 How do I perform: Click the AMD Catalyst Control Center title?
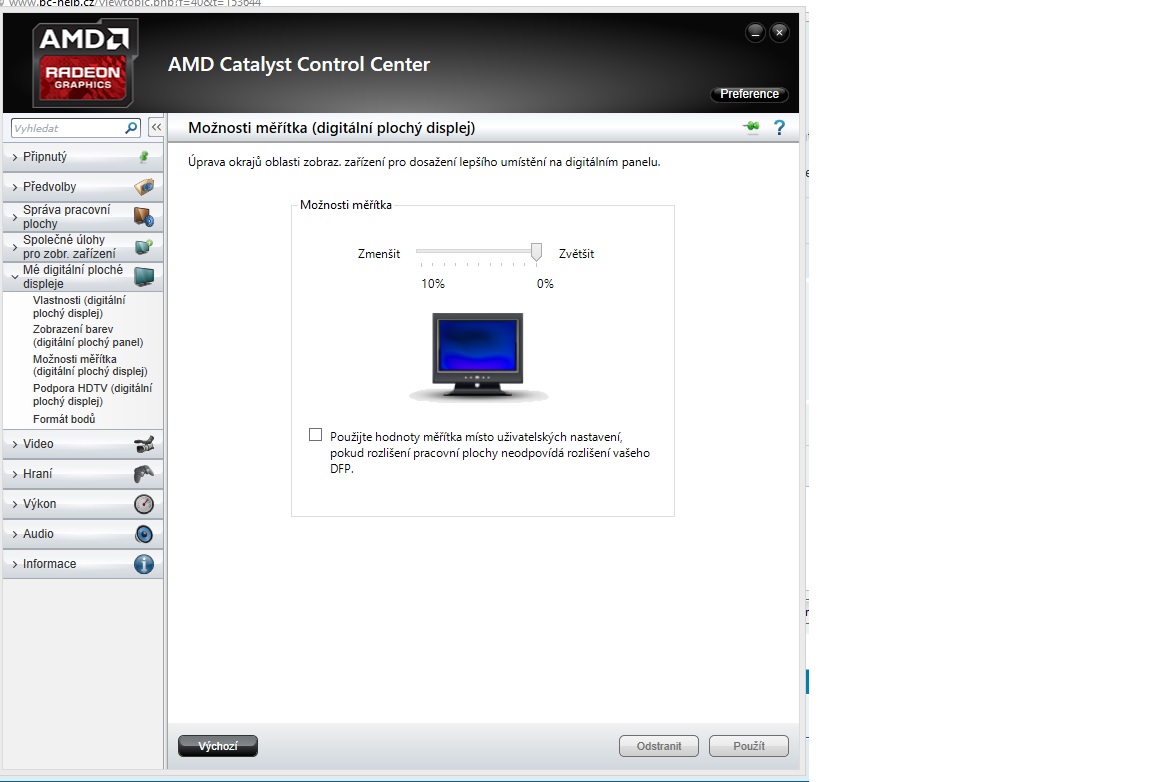pos(299,65)
